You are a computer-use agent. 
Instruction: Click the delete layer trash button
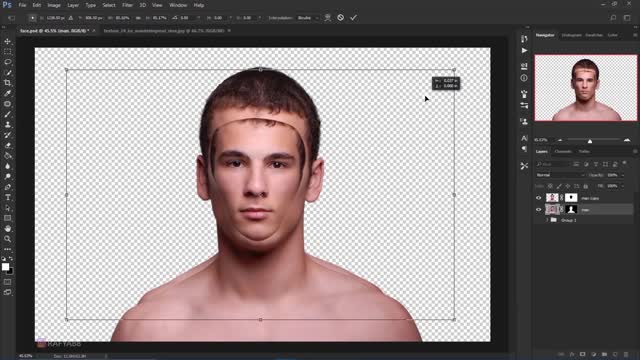626,354
